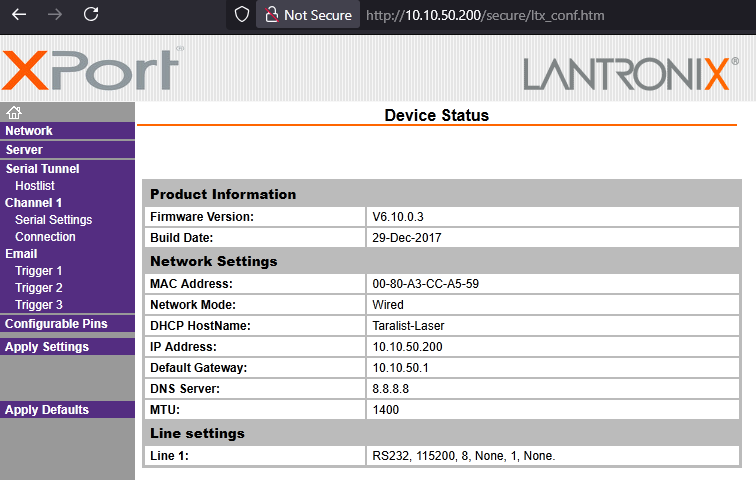Click the Default Gateway label
The image size is (756, 480).
(x=198, y=368)
